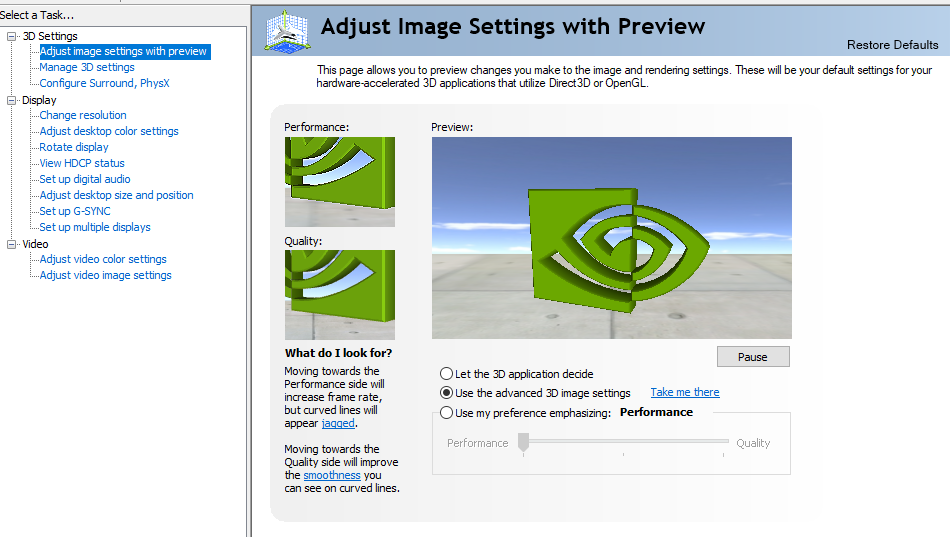
Task: Click the 'Display' category label
Action: 39,100
